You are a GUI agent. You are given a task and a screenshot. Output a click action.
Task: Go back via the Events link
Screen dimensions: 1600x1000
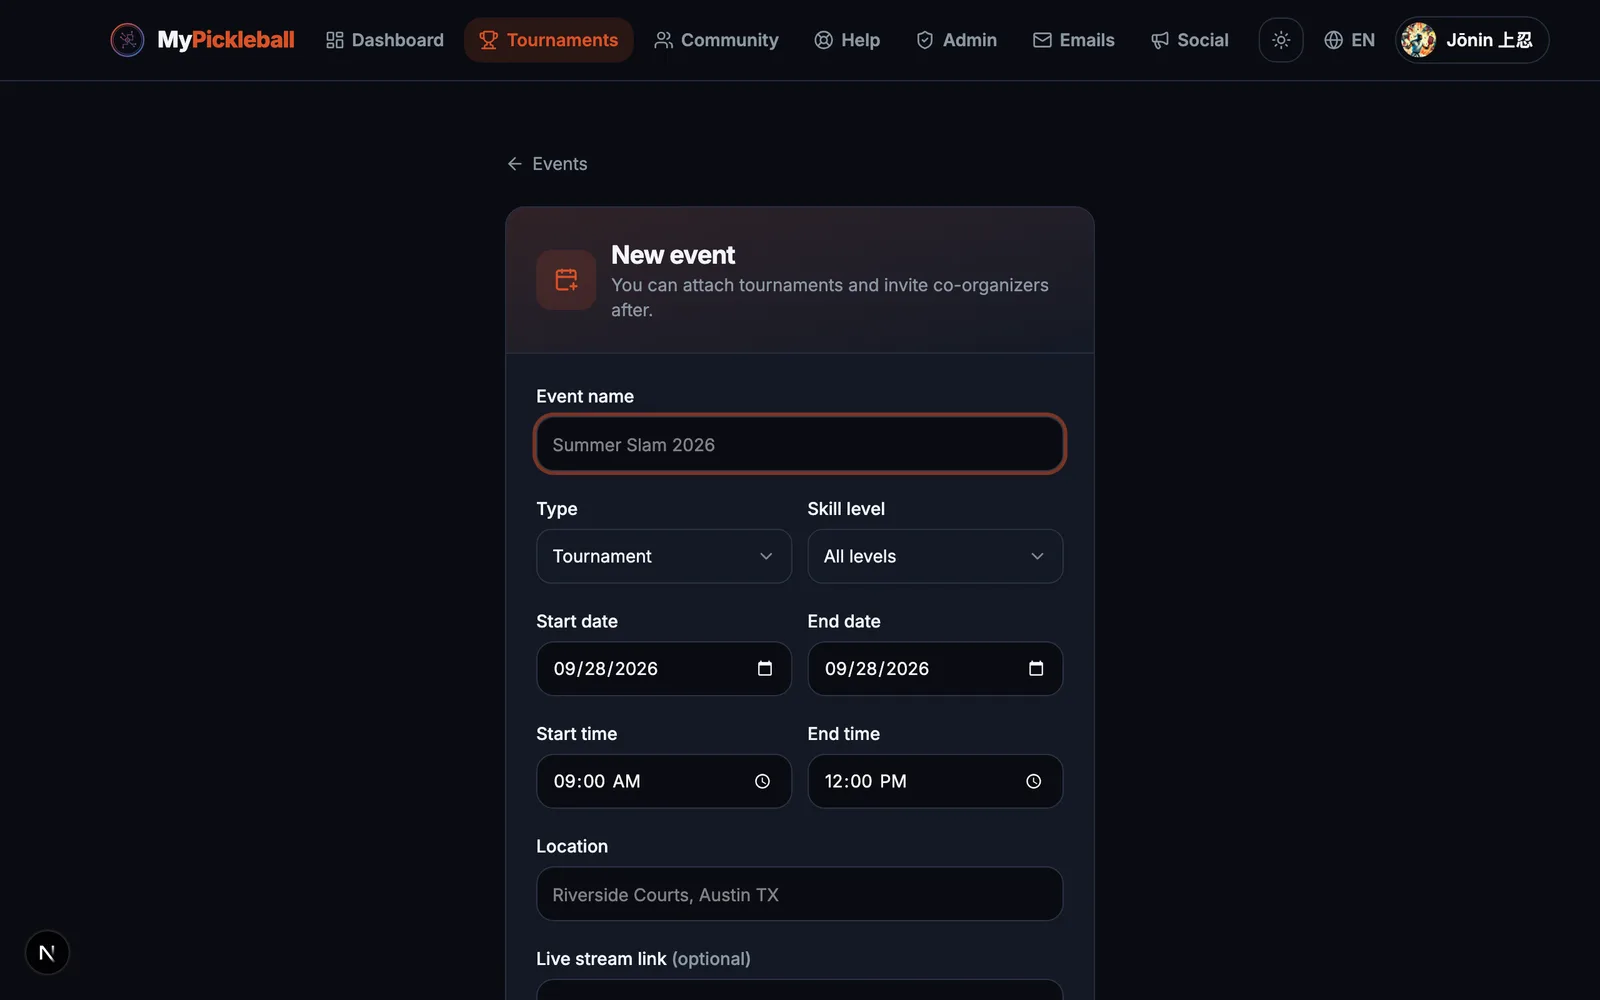(547, 164)
